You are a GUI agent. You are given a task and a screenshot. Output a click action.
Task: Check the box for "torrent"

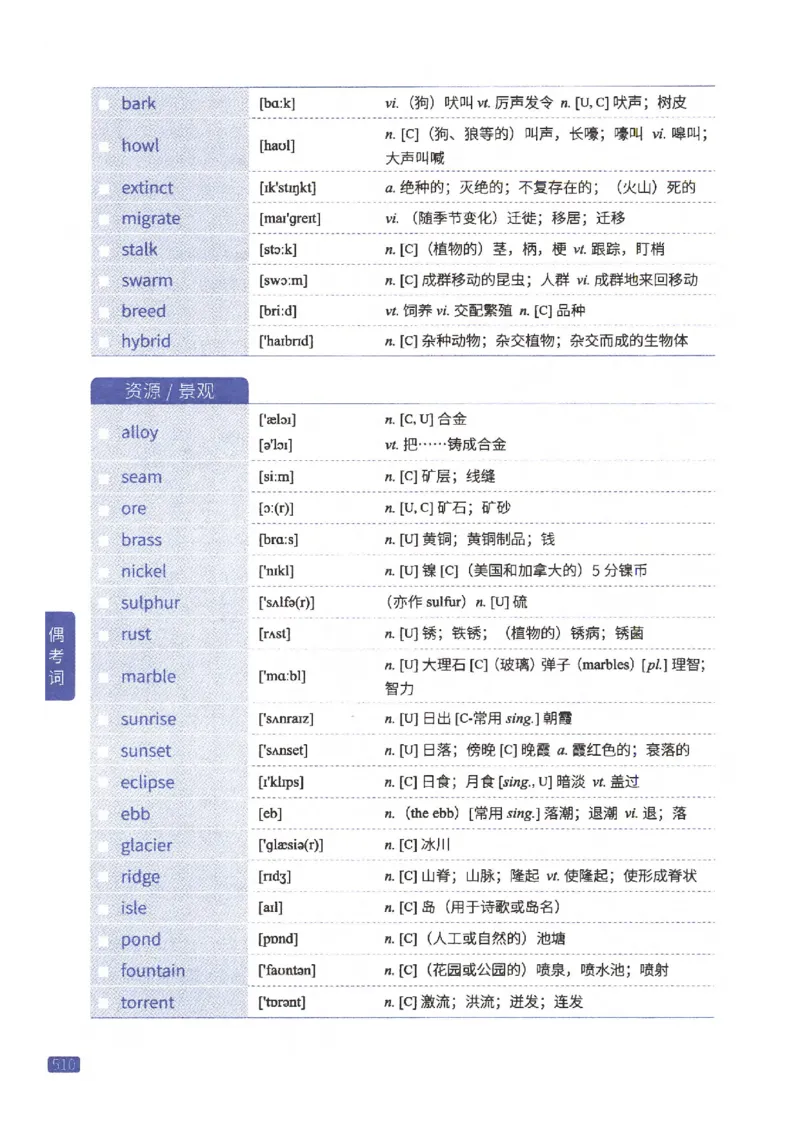click(x=105, y=1003)
